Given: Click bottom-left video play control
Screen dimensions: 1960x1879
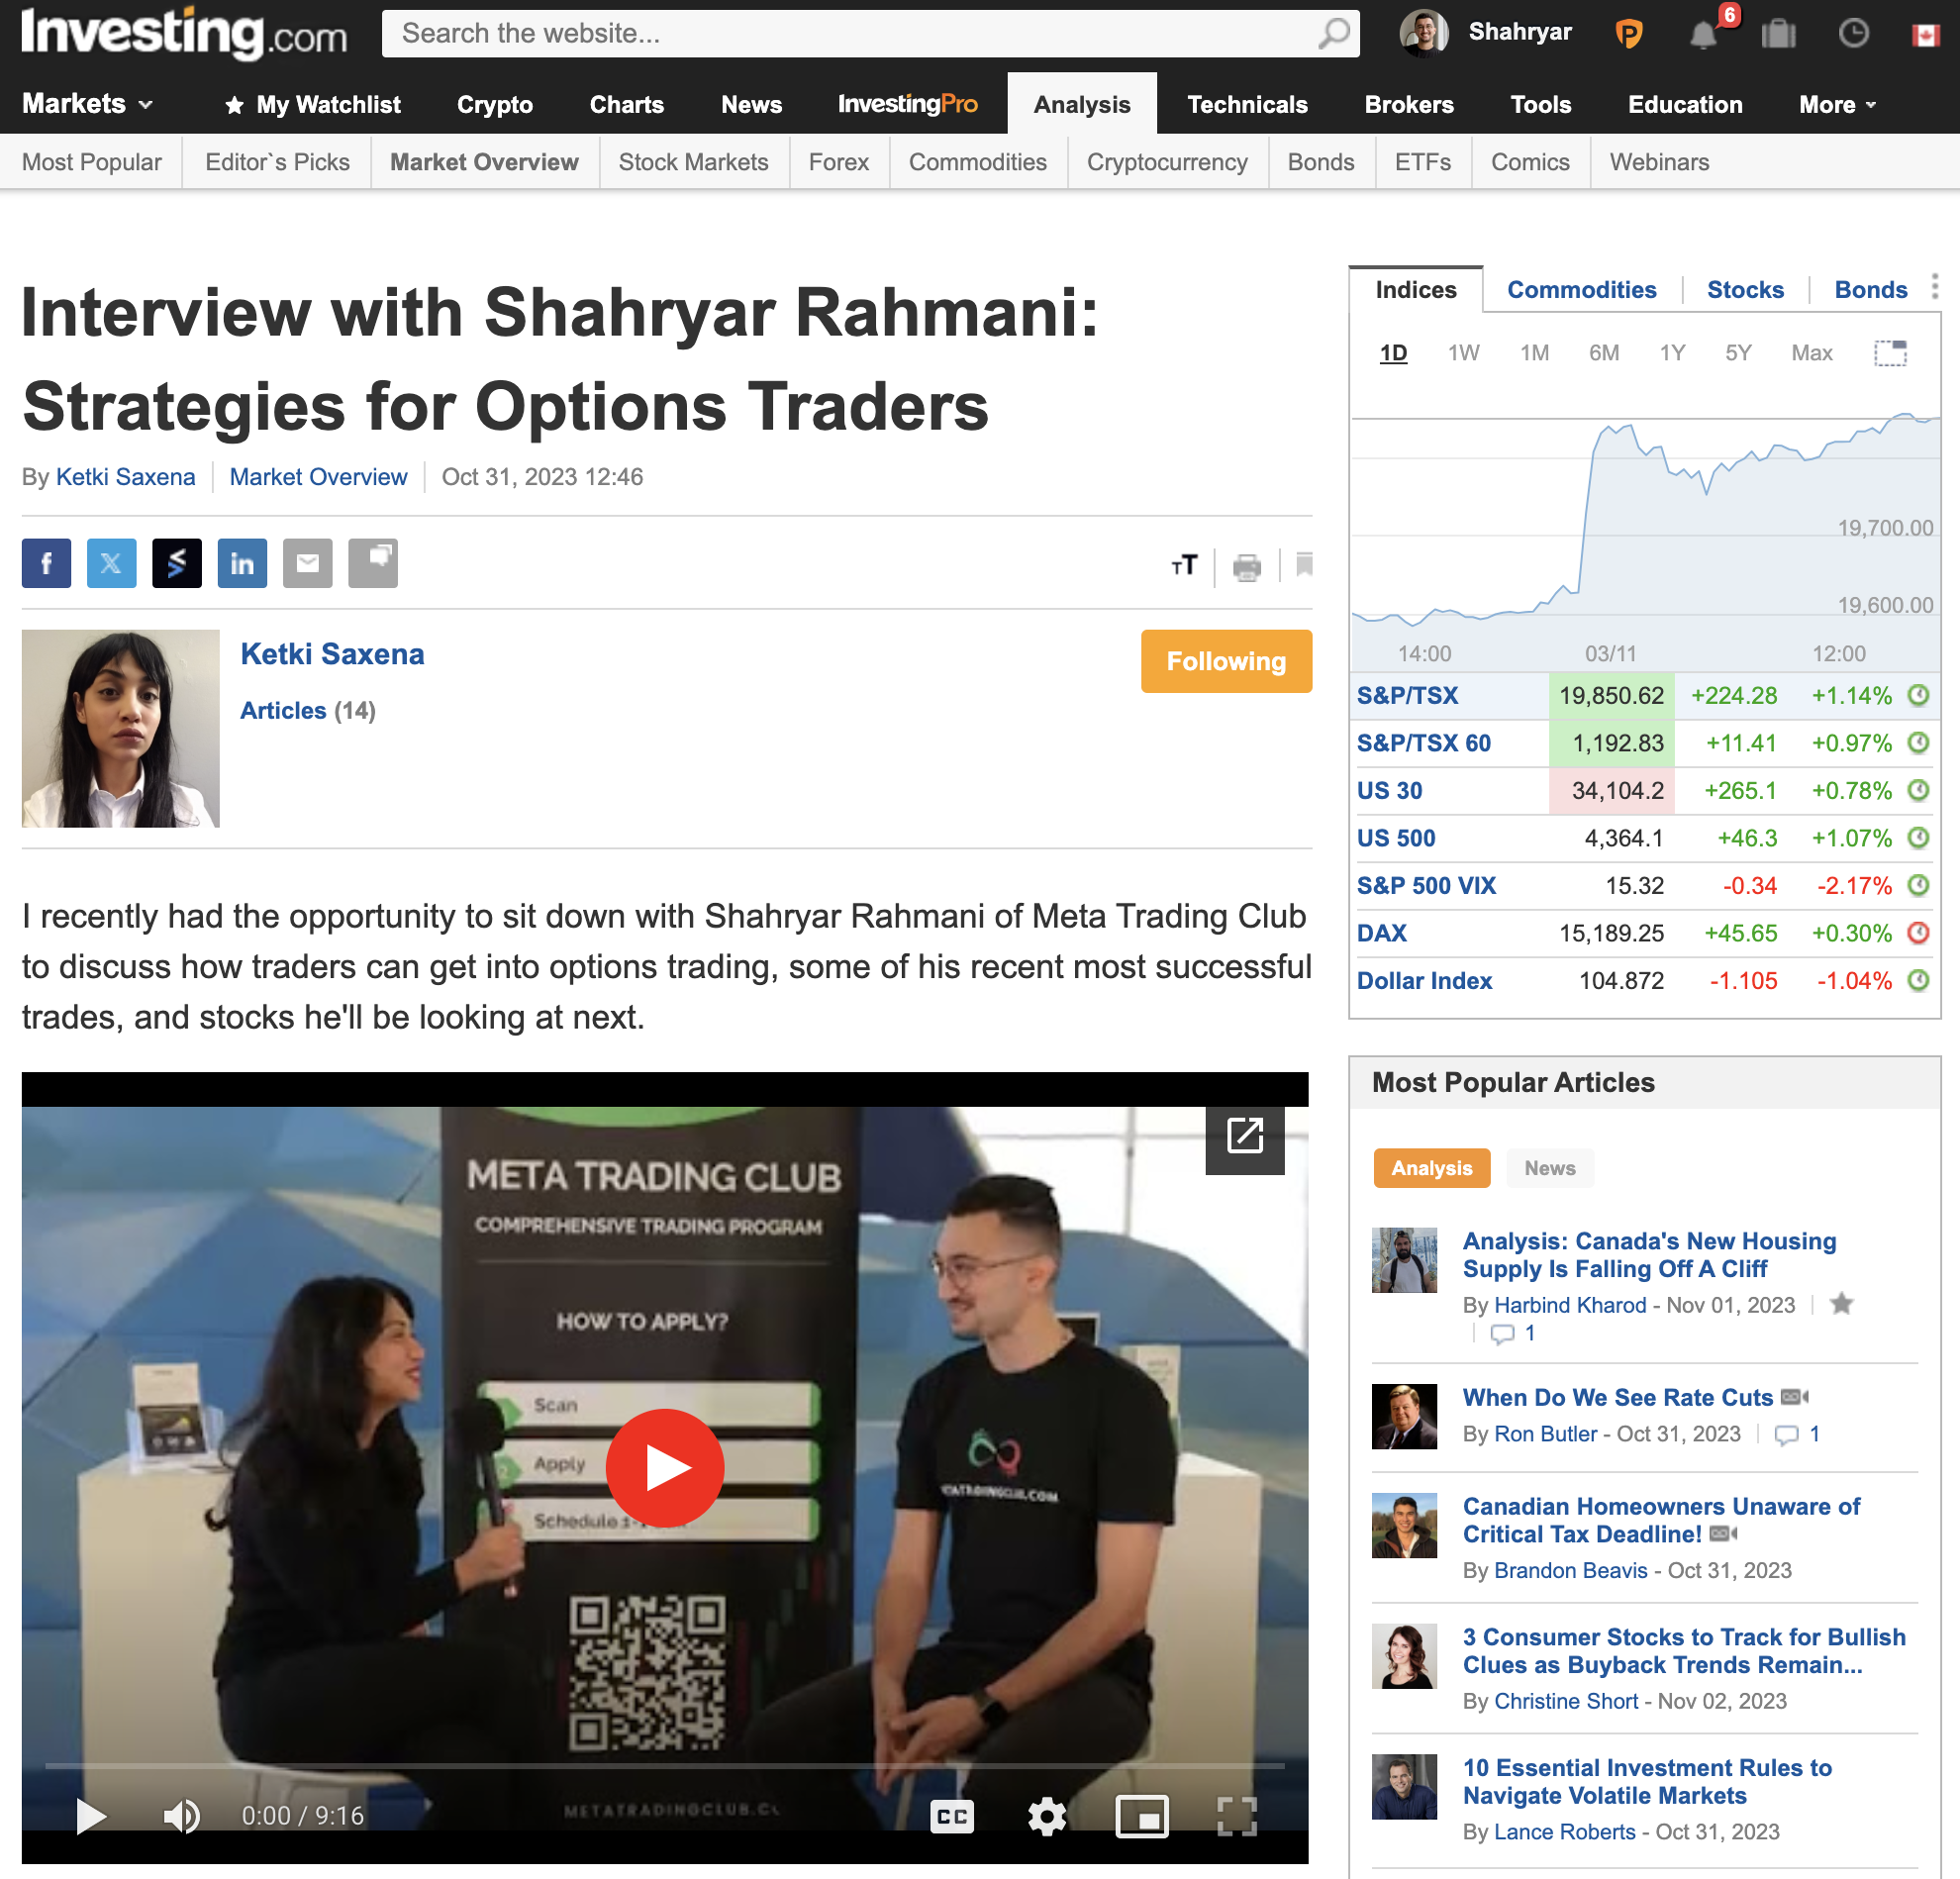Looking at the screenshot, I should tap(90, 1816).
